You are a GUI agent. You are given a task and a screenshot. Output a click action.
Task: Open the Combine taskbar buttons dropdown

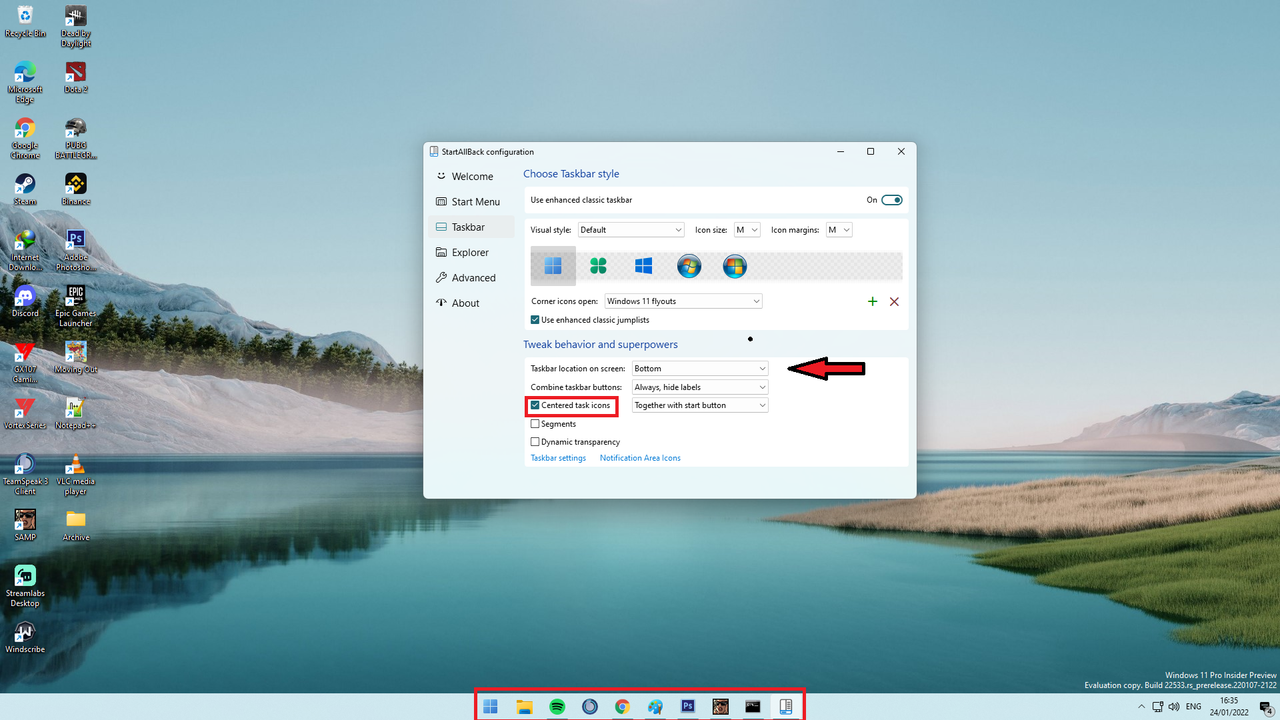click(700, 387)
